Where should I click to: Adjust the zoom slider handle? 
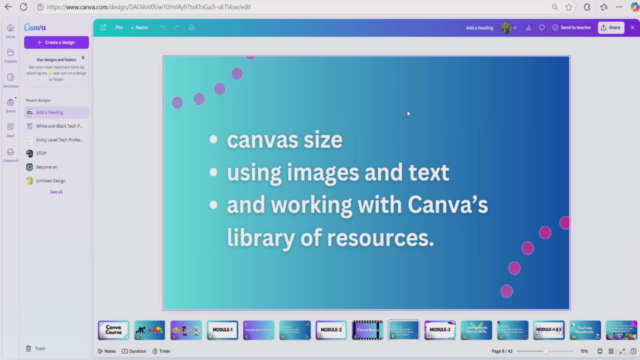(x=546, y=351)
